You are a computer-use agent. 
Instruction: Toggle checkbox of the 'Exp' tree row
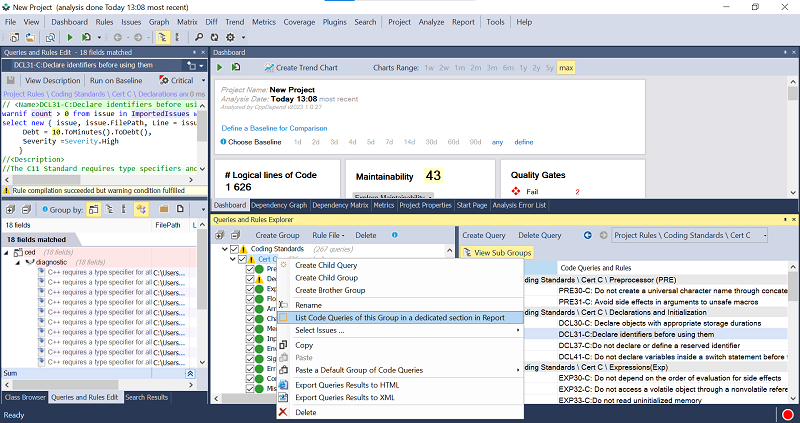pos(250,289)
